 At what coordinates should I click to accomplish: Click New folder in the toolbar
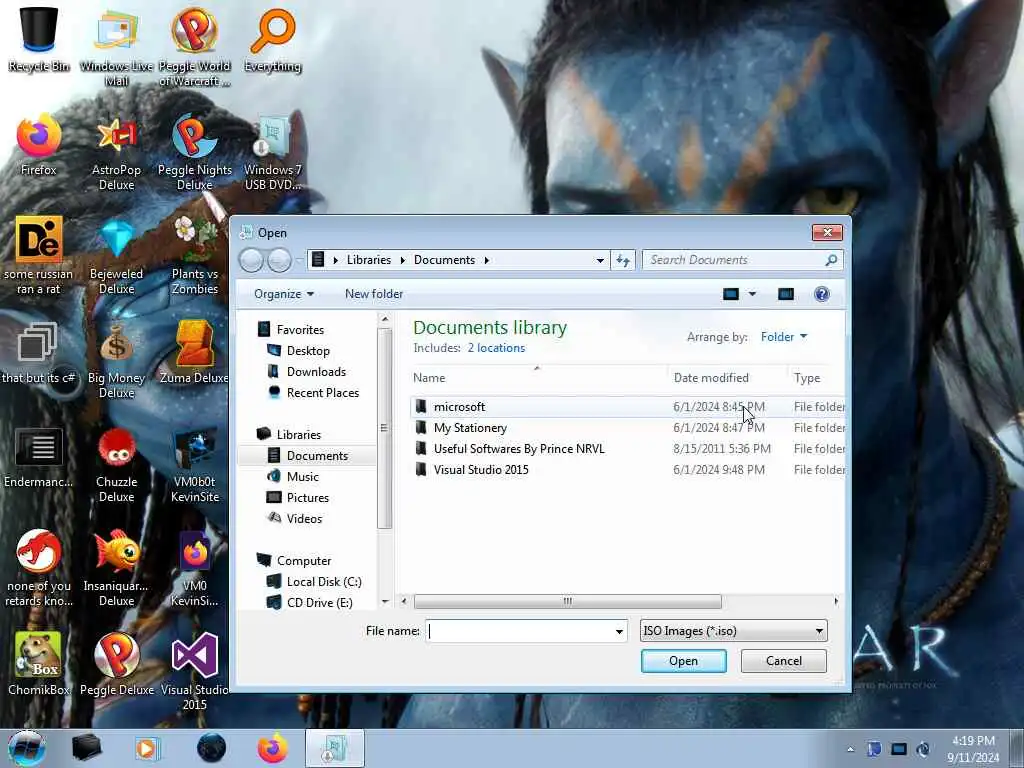[x=374, y=294]
